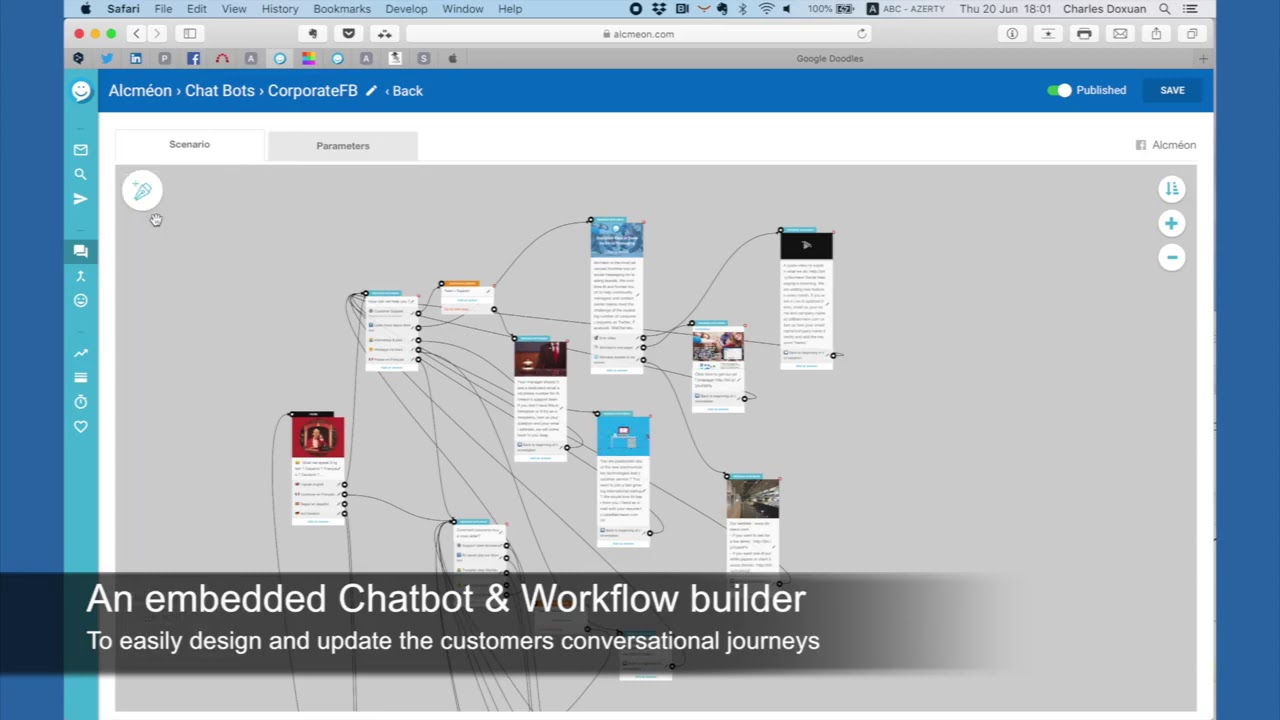Switch to the Parameters tab
Viewport: 1280px width, 720px height.
343,146
